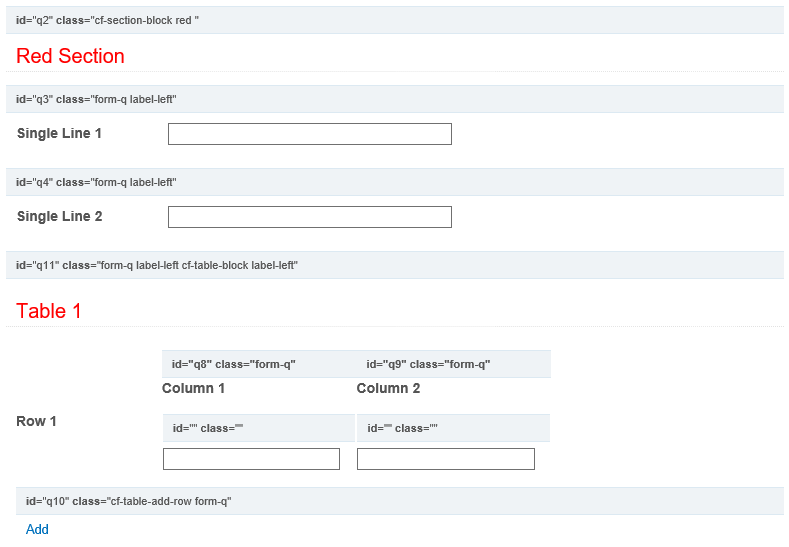The width and height of the screenshot is (789, 547).
Task: Select the q3 form-q info bar
Action: (x=394, y=99)
